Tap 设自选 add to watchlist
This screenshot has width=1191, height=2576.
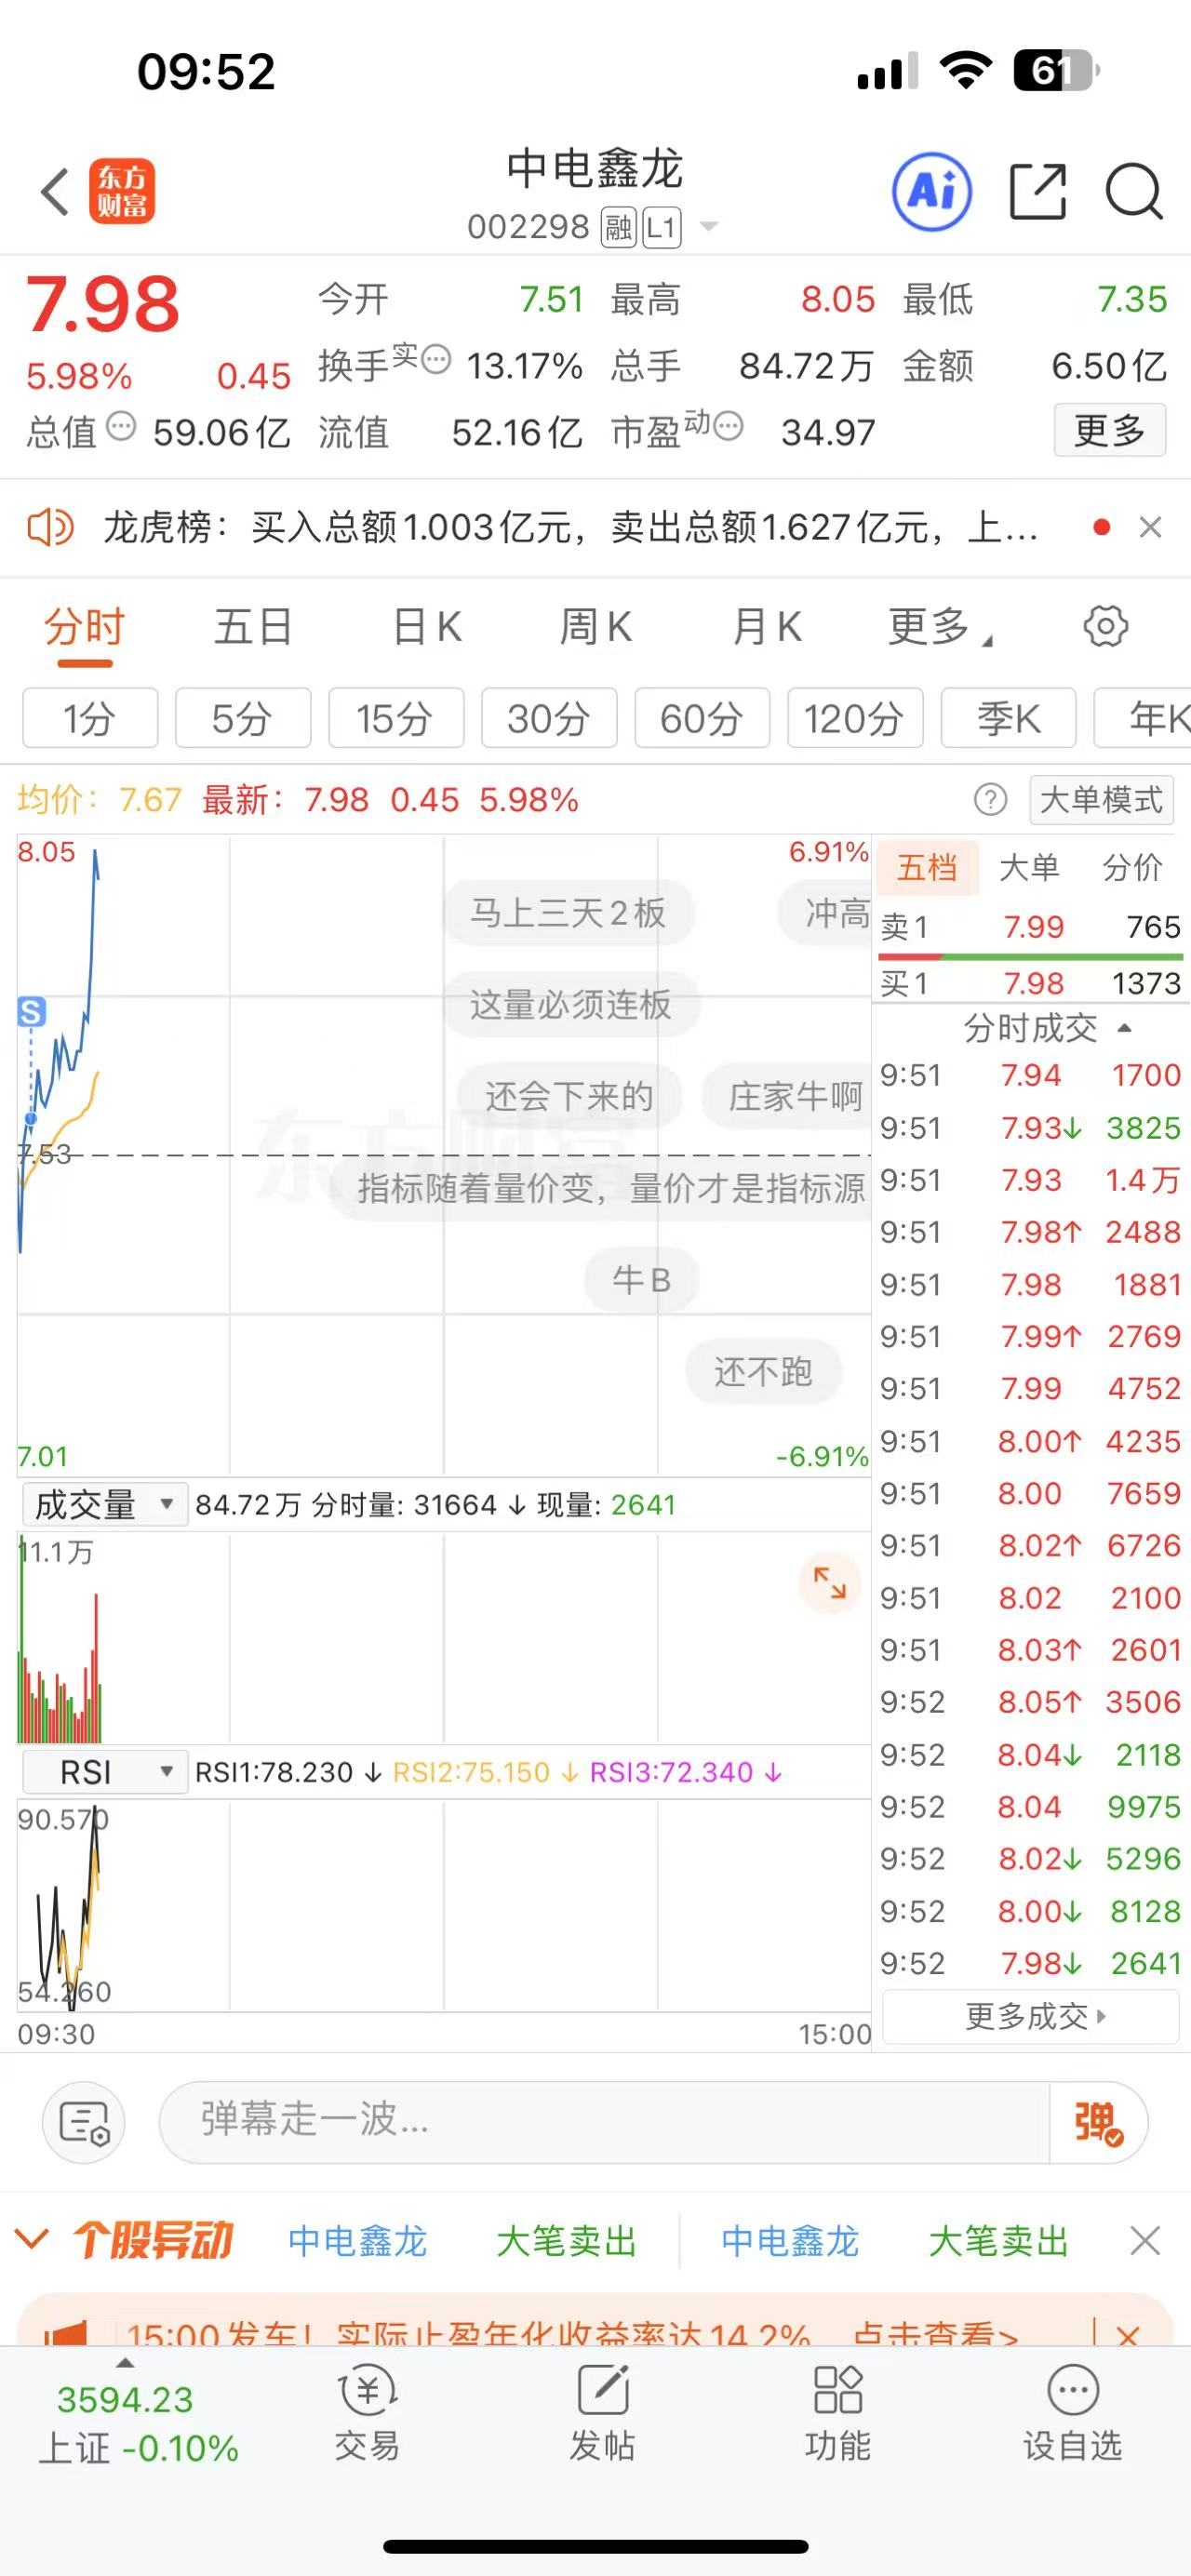[1073, 2414]
